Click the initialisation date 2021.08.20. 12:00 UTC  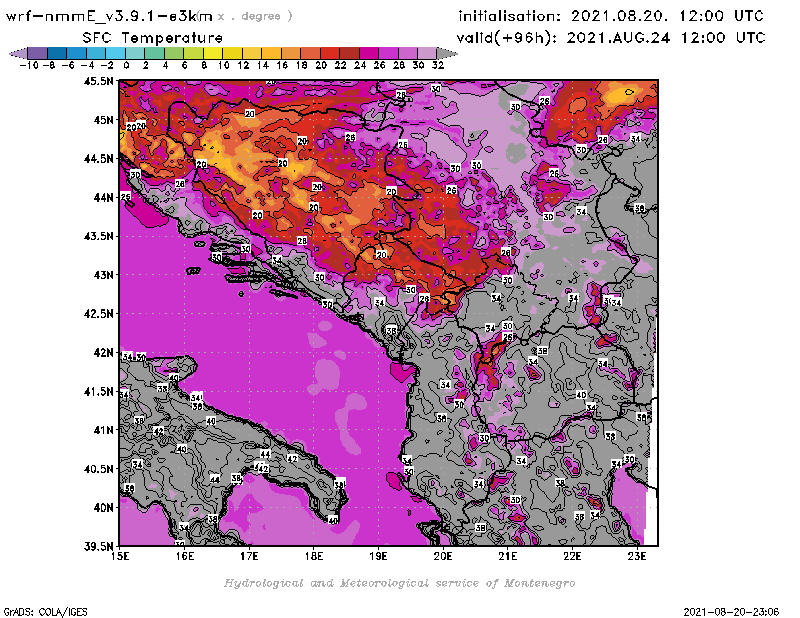611,16
